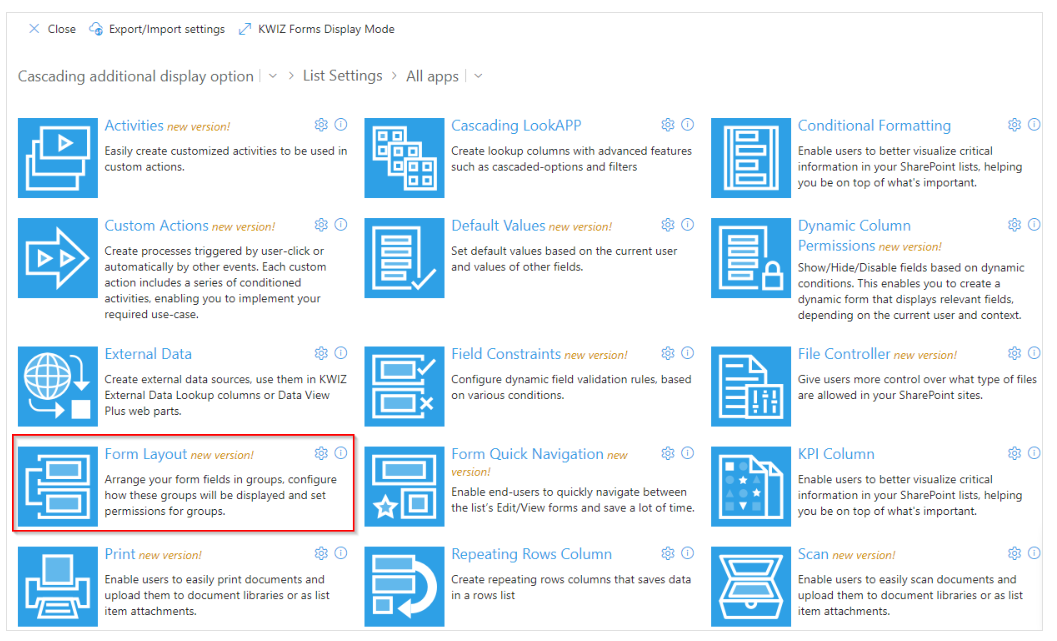
Task: Click Close in the top toolbar
Action: click(x=52, y=29)
